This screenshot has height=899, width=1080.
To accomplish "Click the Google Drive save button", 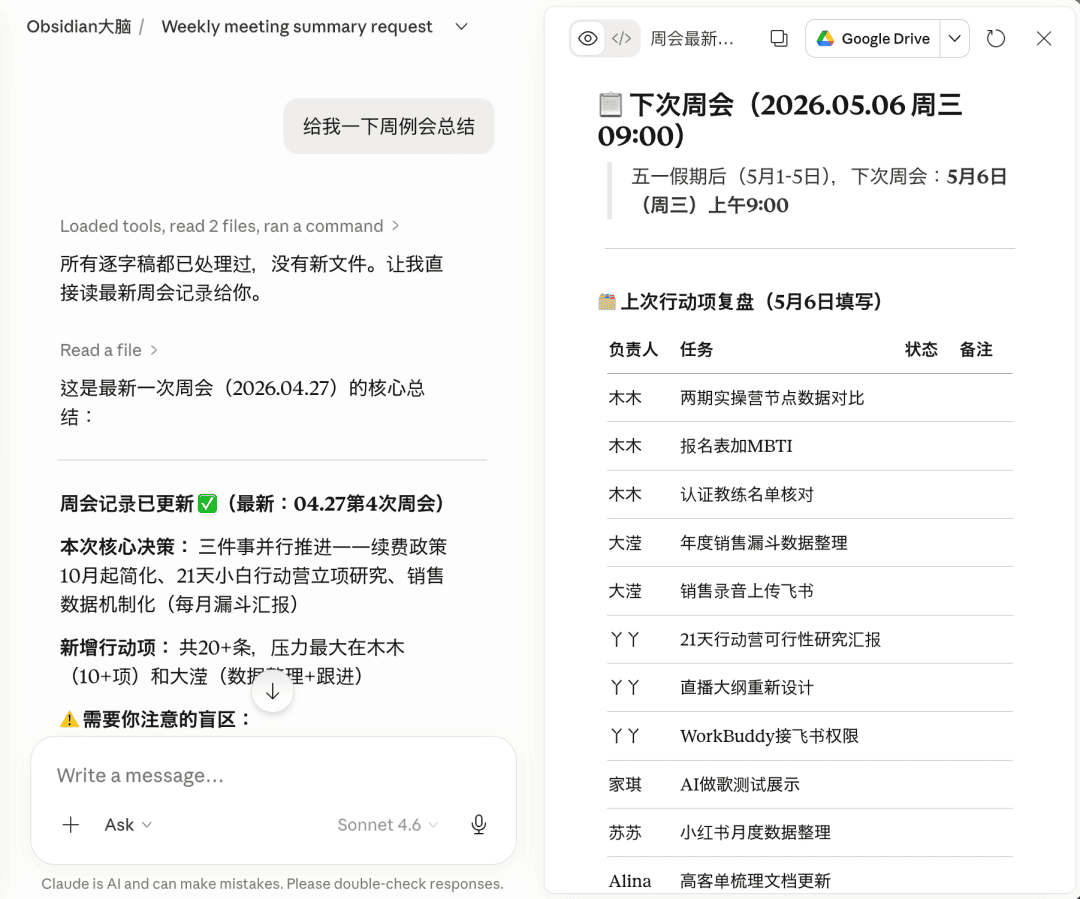I will (x=873, y=39).
